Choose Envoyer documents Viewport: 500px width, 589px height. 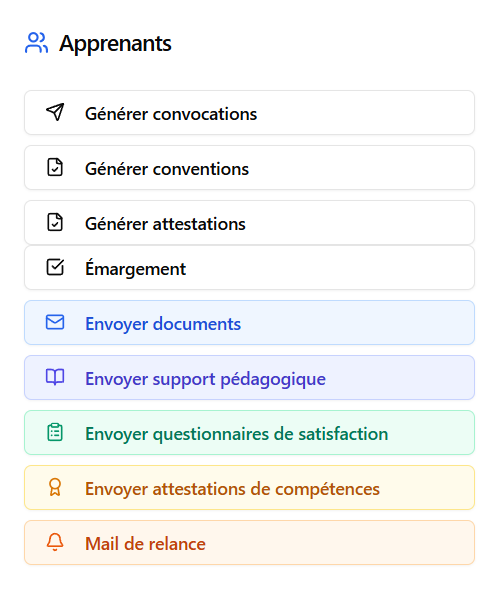coord(249,322)
